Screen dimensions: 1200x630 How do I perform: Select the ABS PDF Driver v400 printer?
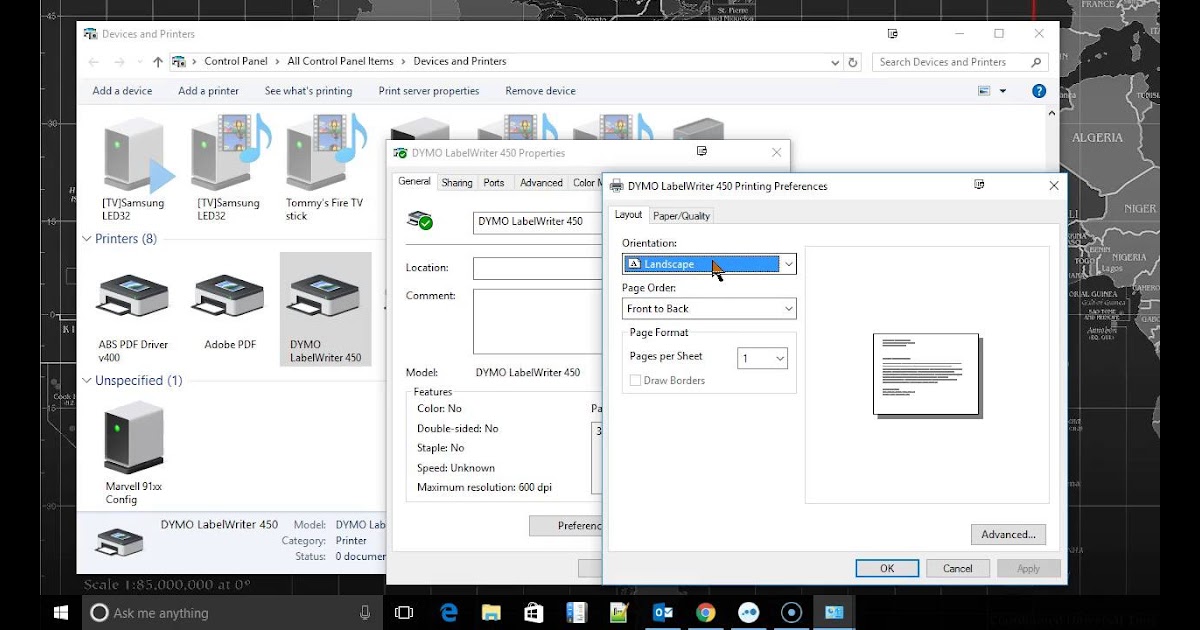point(133,310)
